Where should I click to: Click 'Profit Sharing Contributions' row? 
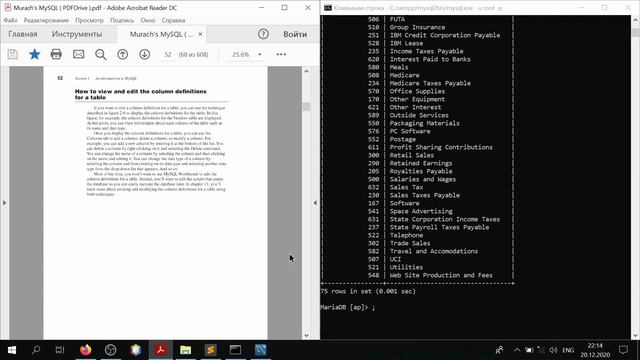click(x=441, y=147)
